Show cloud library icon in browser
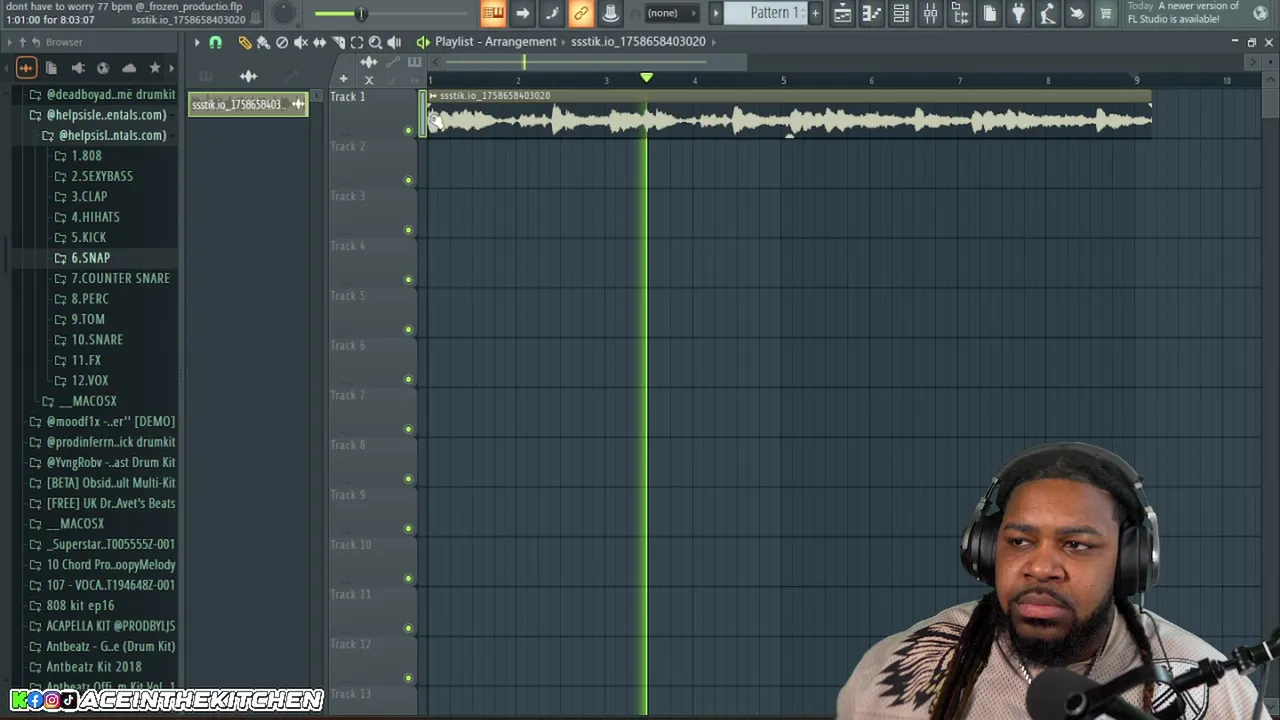The height and width of the screenshot is (720, 1280). (129, 68)
